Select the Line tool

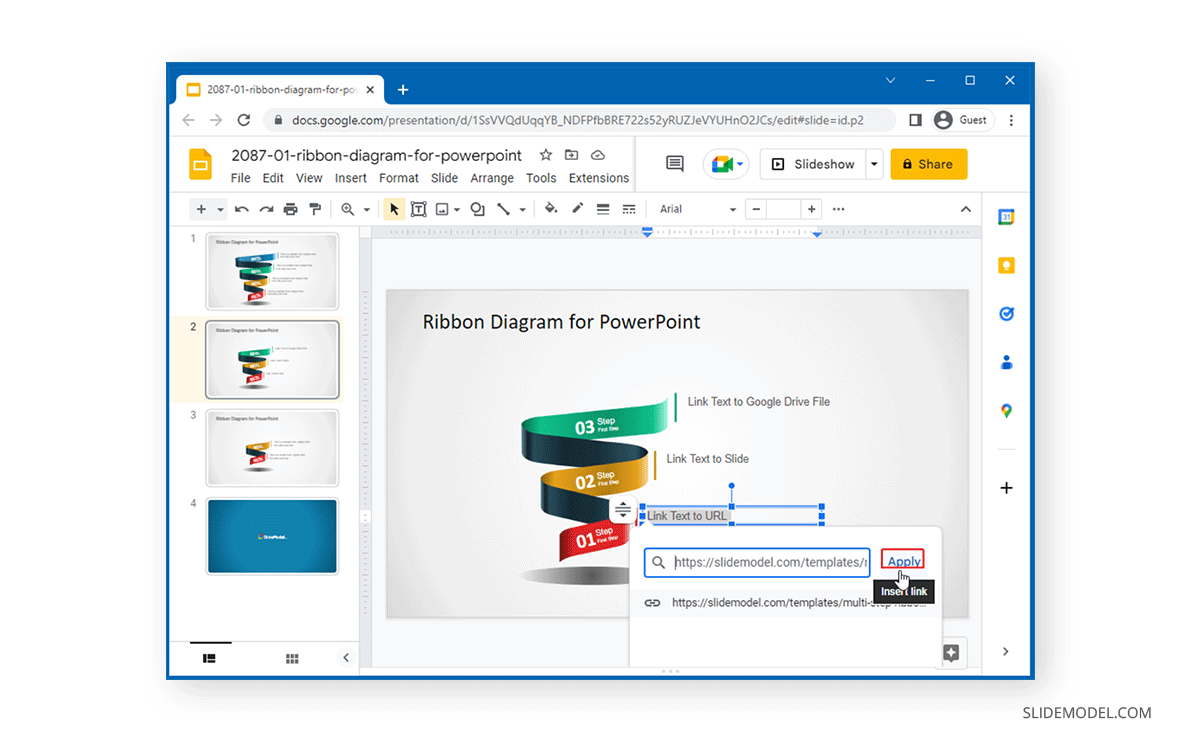[x=503, y=209]
